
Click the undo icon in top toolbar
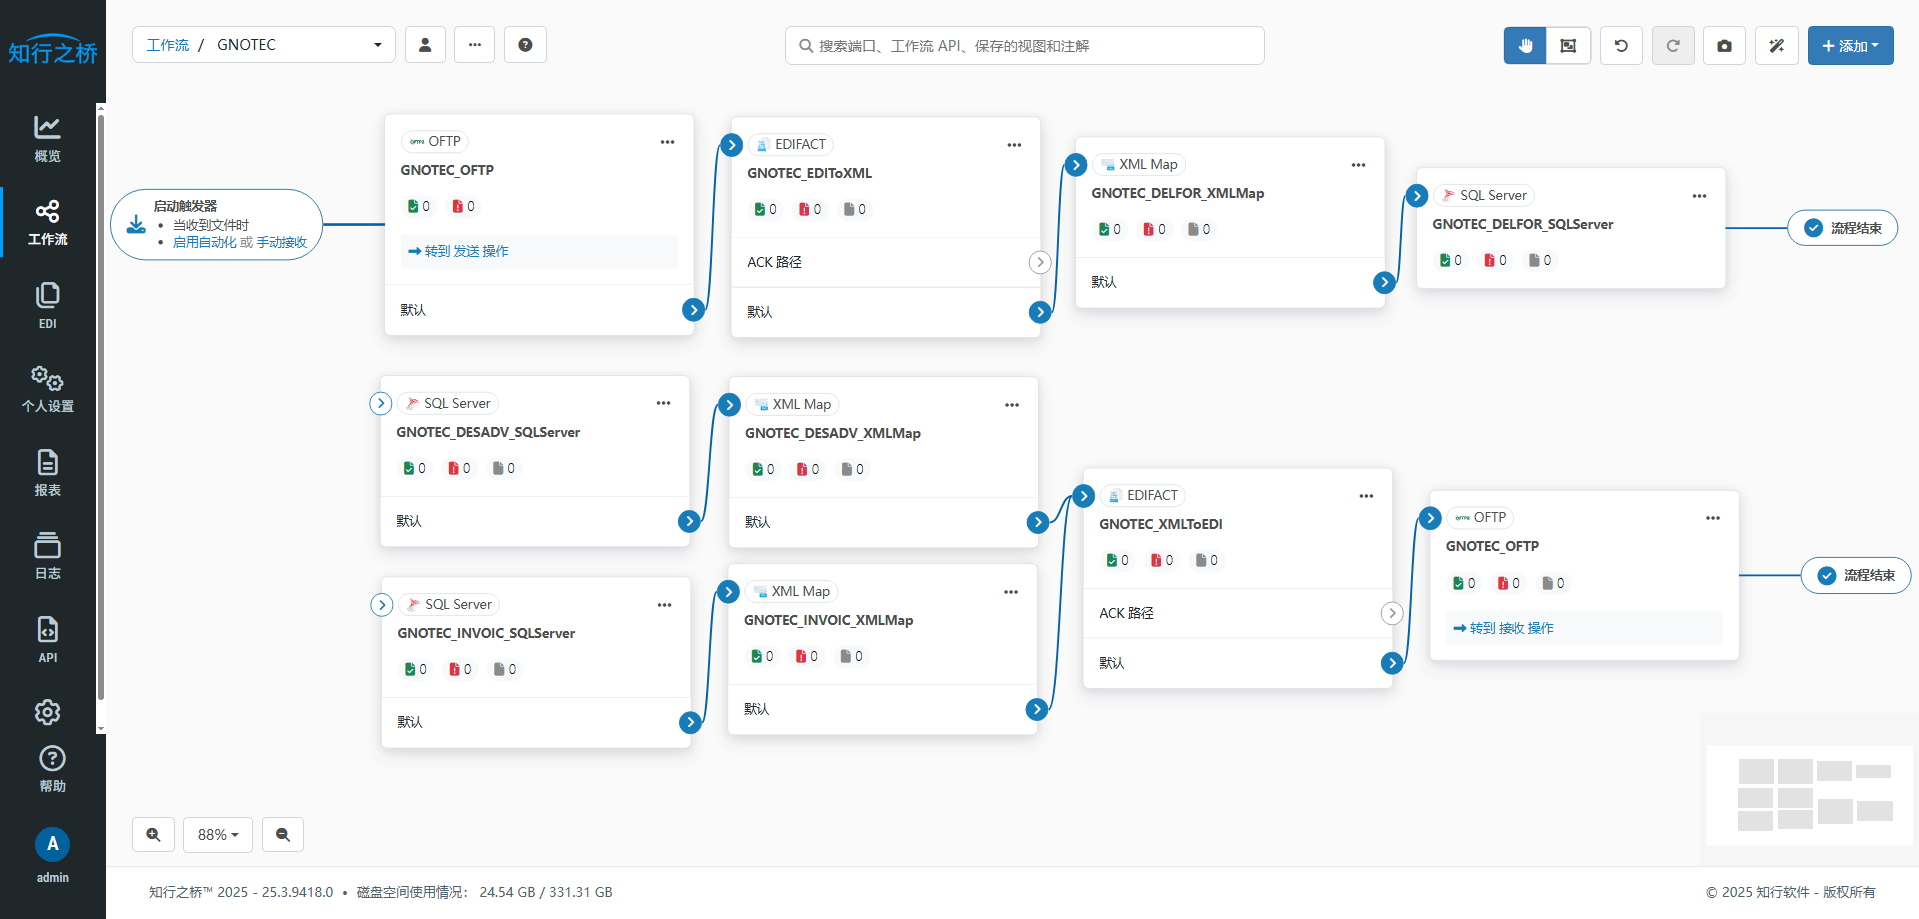click(x=1621, y=45)
